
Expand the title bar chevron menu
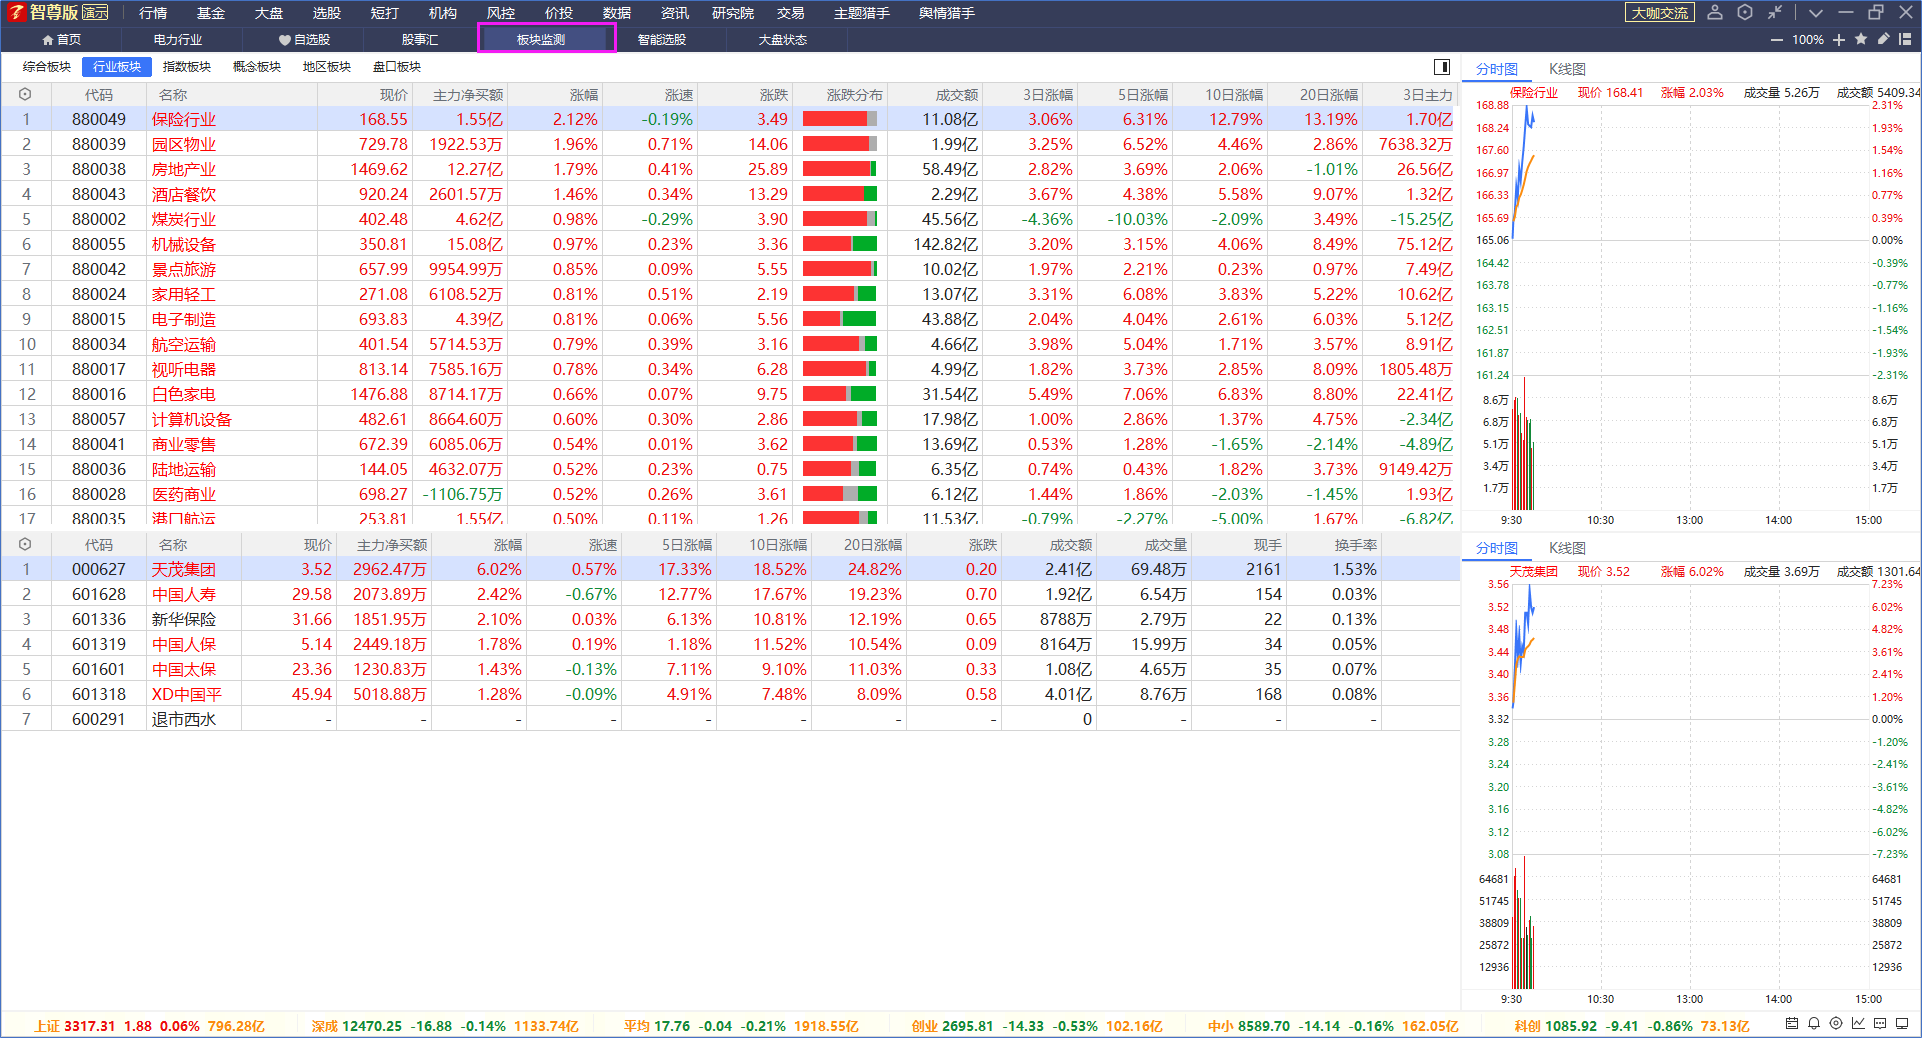(1816, 12)
